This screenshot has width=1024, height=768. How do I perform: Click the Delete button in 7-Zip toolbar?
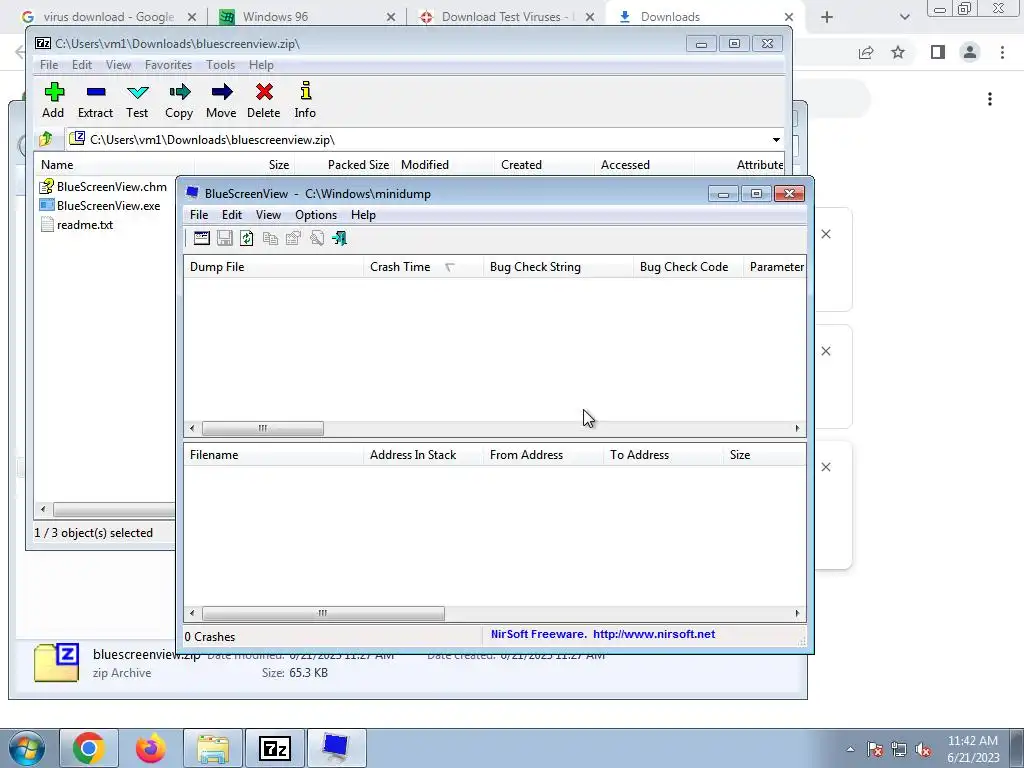[x=264, y=101]
